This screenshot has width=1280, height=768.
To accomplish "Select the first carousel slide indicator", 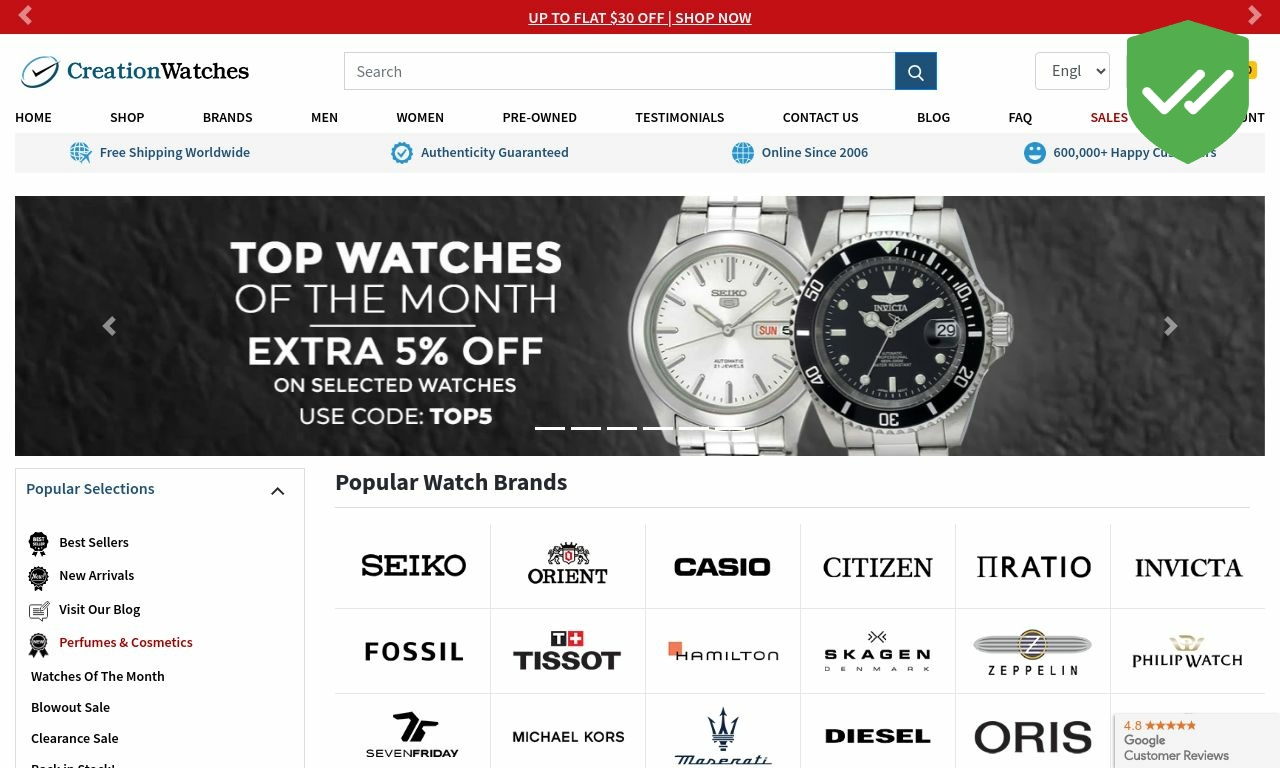I will [x=550, y=428].
